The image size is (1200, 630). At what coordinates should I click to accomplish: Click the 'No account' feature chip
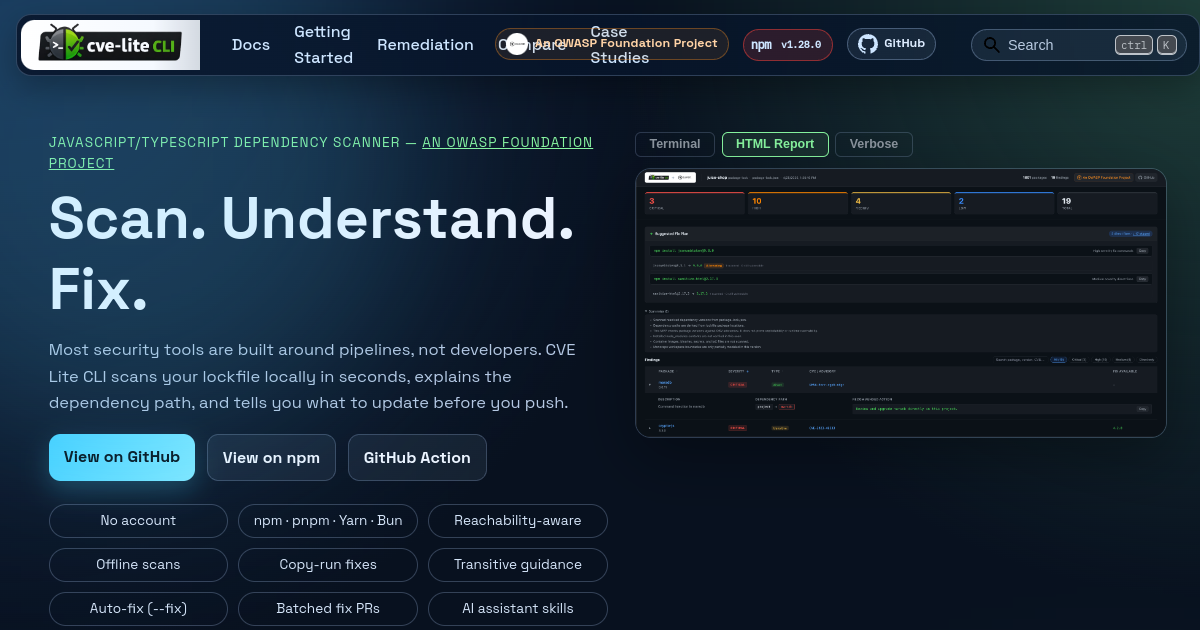tap(138, 521)
